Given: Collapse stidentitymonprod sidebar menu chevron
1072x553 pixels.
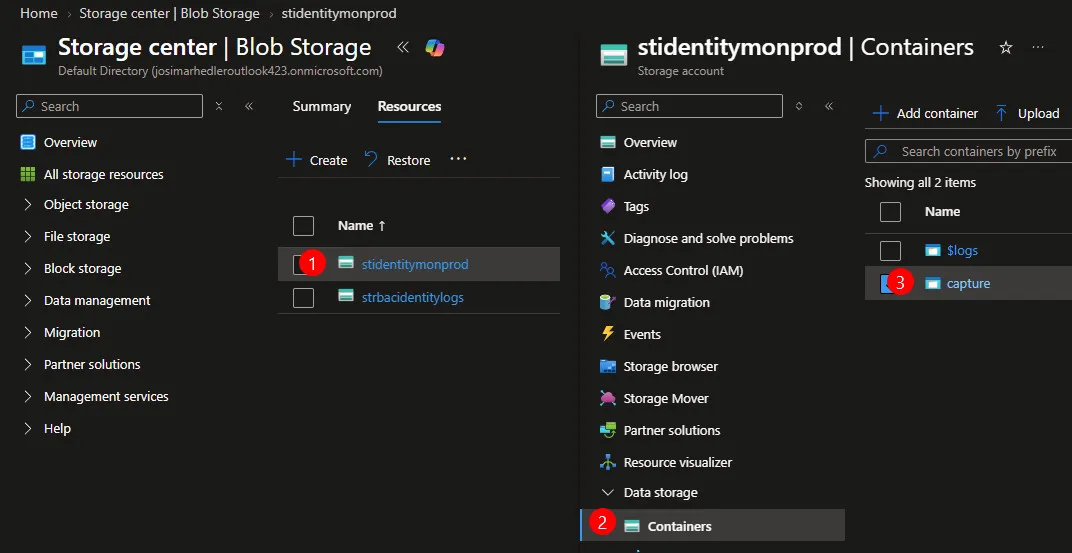Looking at the screenshot, I should [x=829, y=106].
